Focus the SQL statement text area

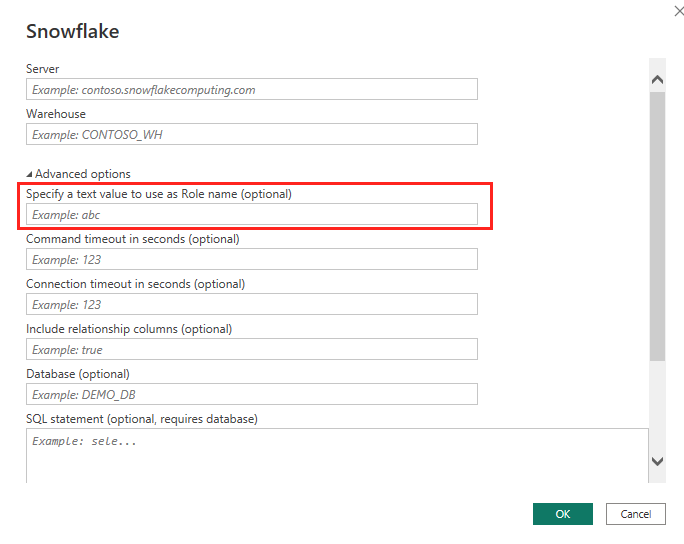(x=337, y=456)
